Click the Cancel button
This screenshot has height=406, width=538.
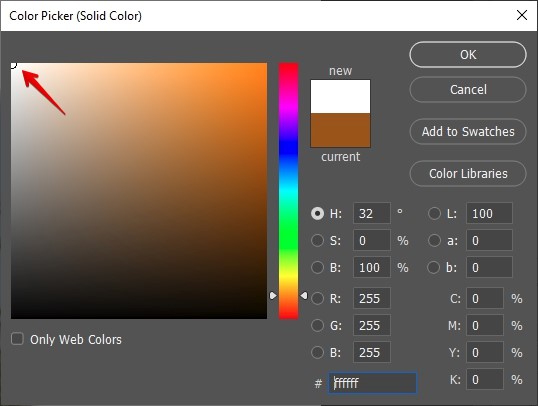point(468,90)
